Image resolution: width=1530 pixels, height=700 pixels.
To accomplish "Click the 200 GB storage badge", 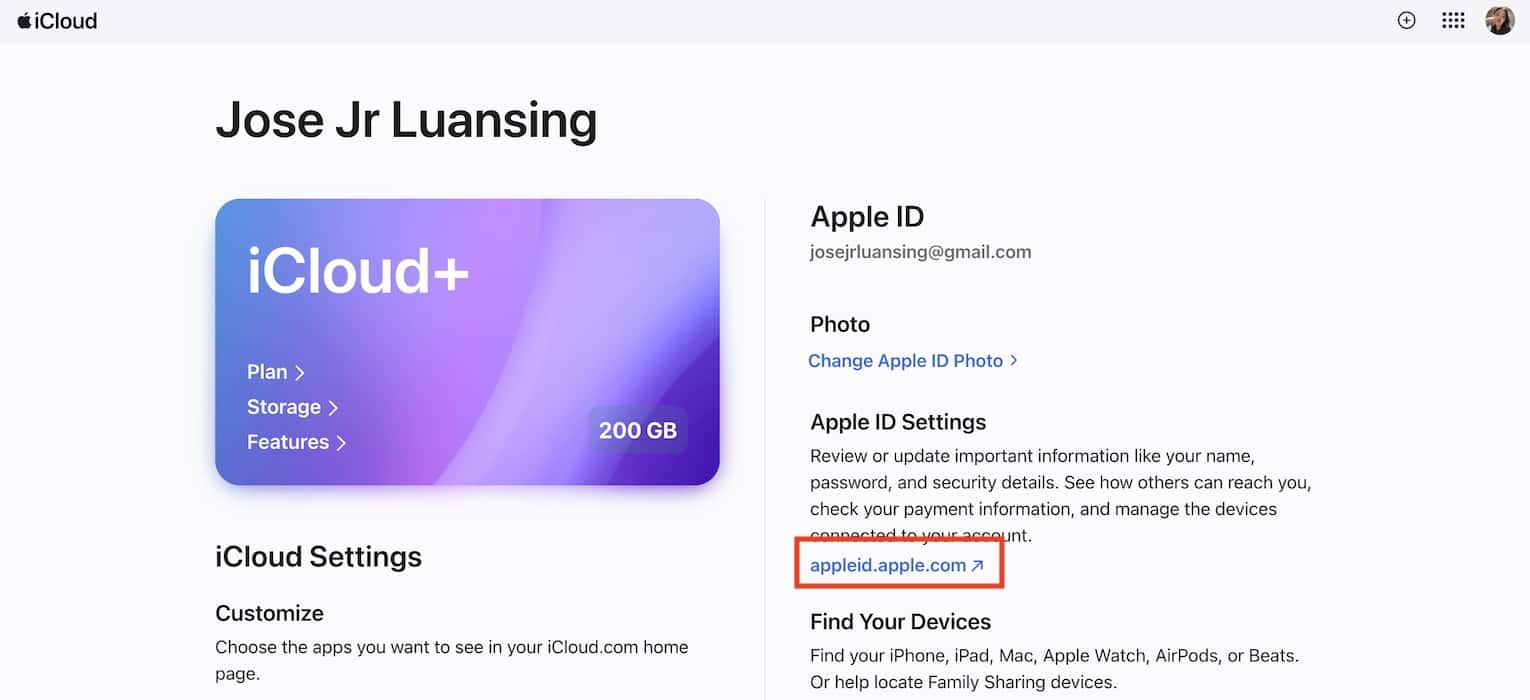I will 637,431.
